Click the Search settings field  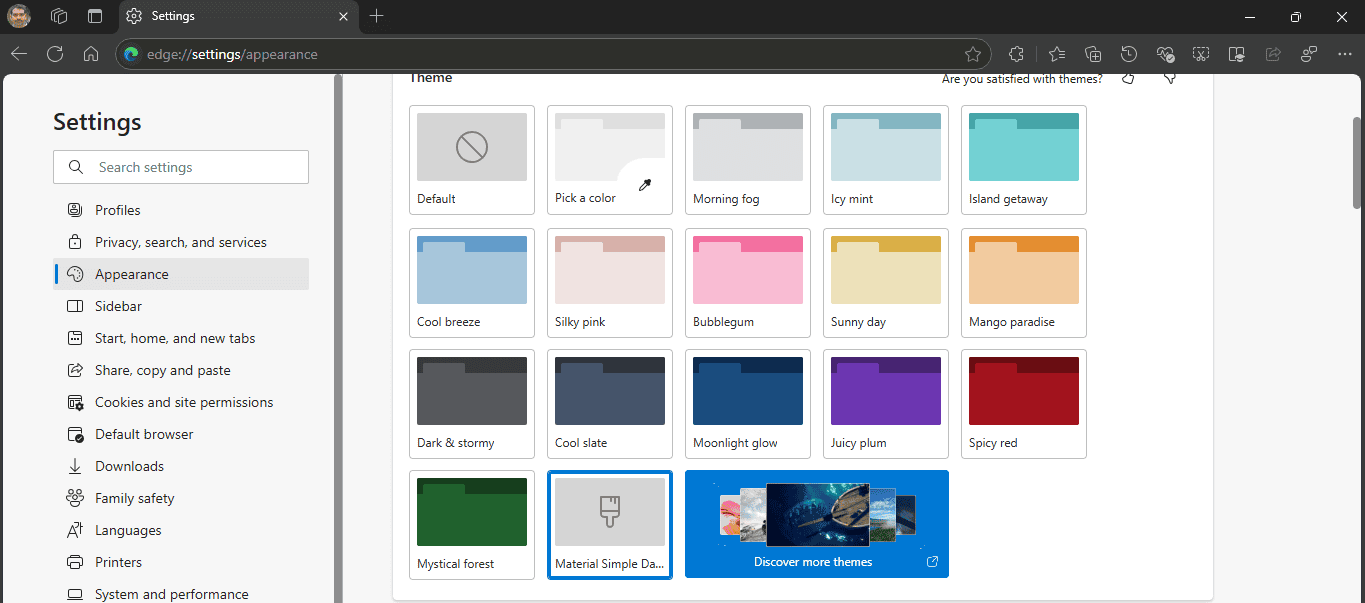pyautogui.click(x=181, y=167)
